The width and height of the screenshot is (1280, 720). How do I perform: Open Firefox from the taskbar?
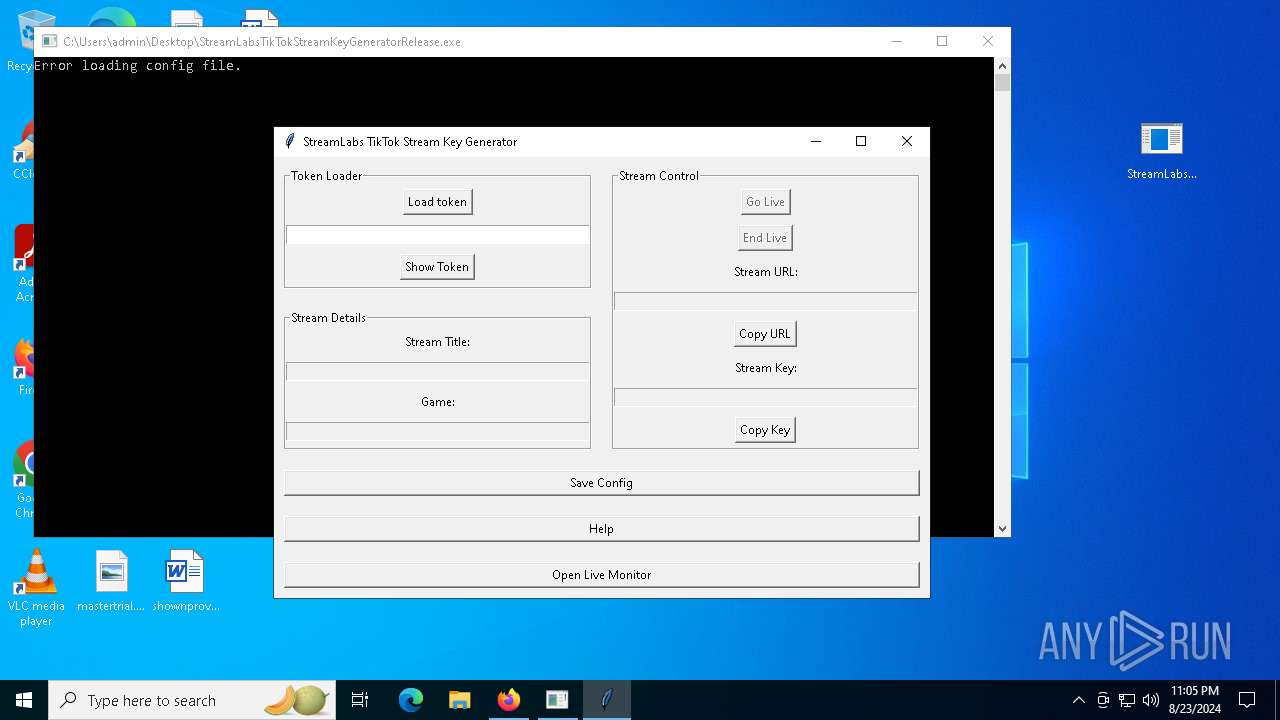pos(508,700)
